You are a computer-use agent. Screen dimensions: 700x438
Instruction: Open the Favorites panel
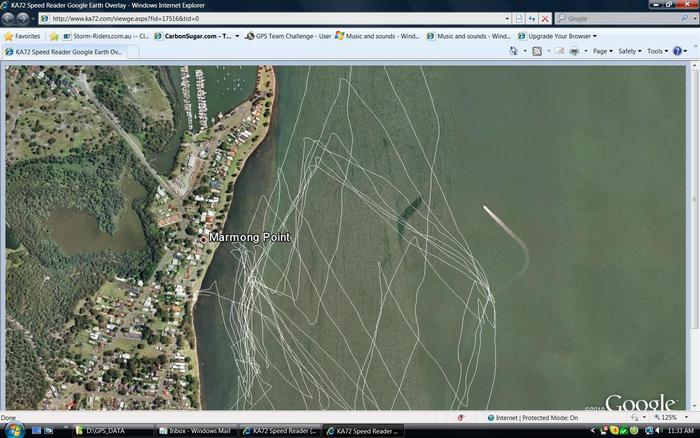click(x=22, y=36)
